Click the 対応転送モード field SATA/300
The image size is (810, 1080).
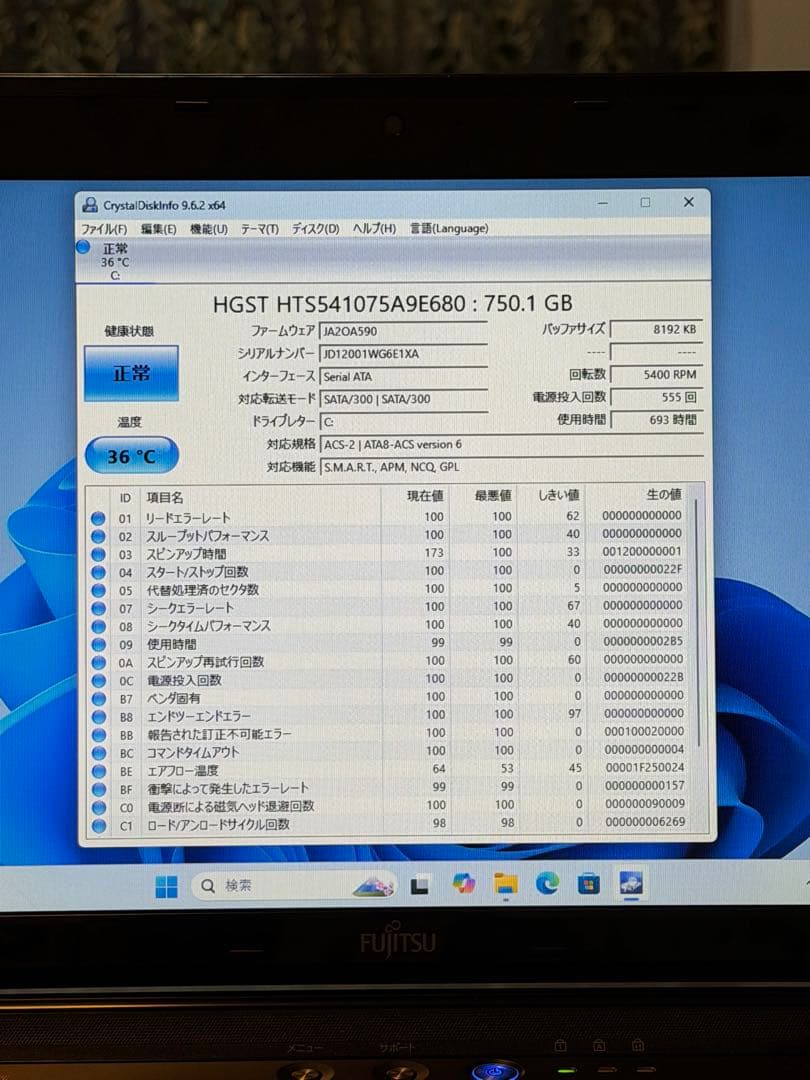pyautogui.click(x=404, y=399)
